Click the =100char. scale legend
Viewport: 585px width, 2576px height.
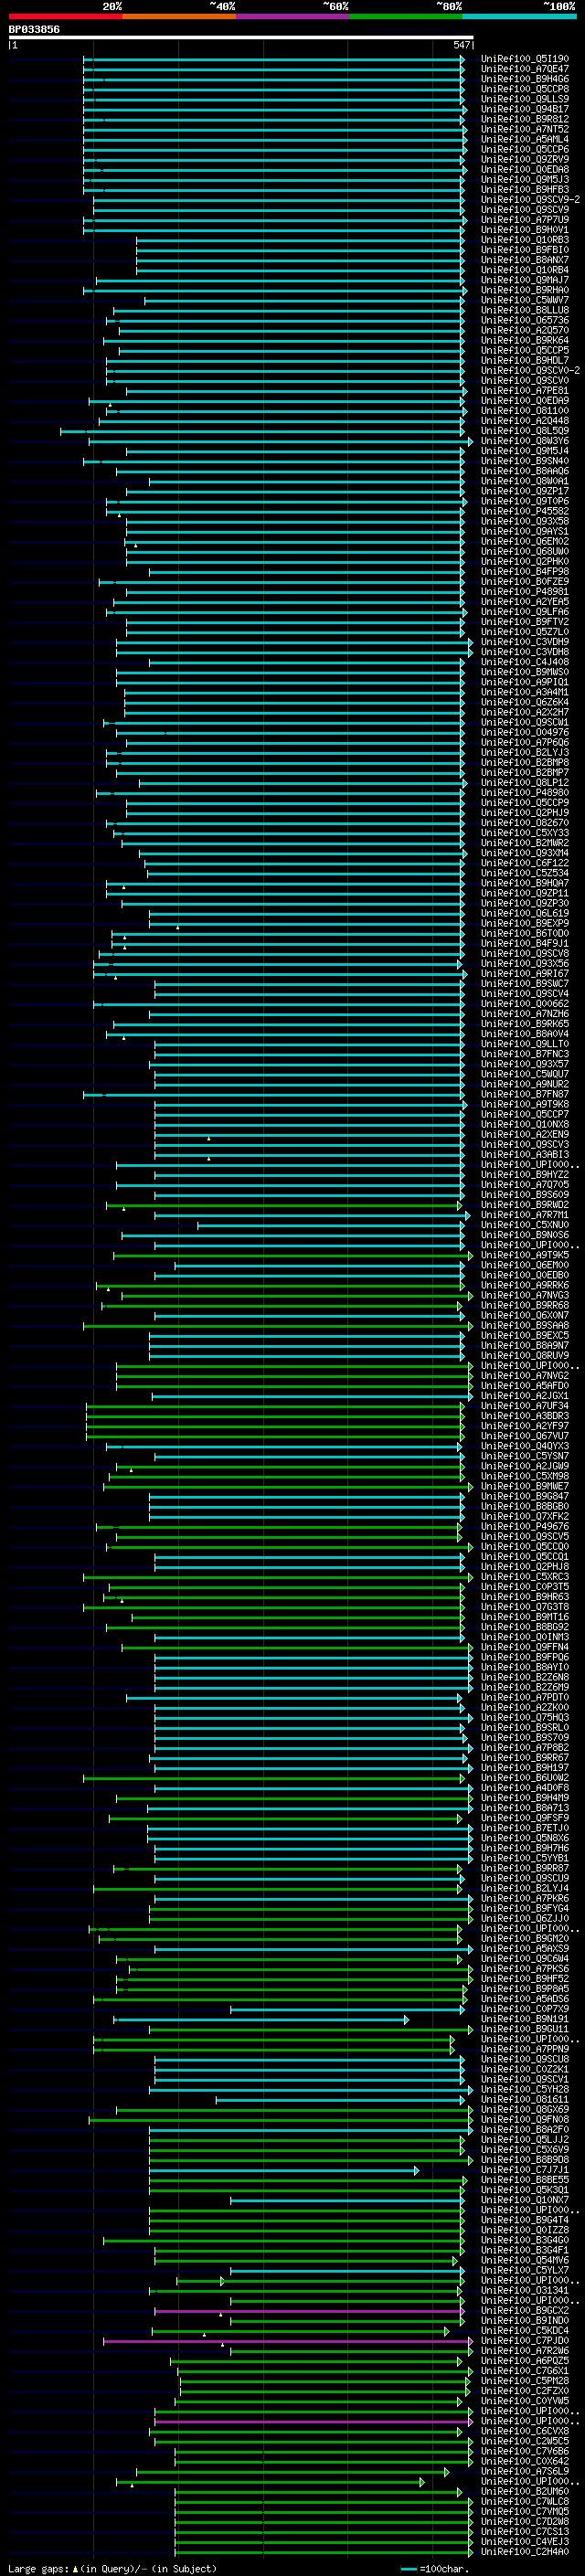point(434,2568)
